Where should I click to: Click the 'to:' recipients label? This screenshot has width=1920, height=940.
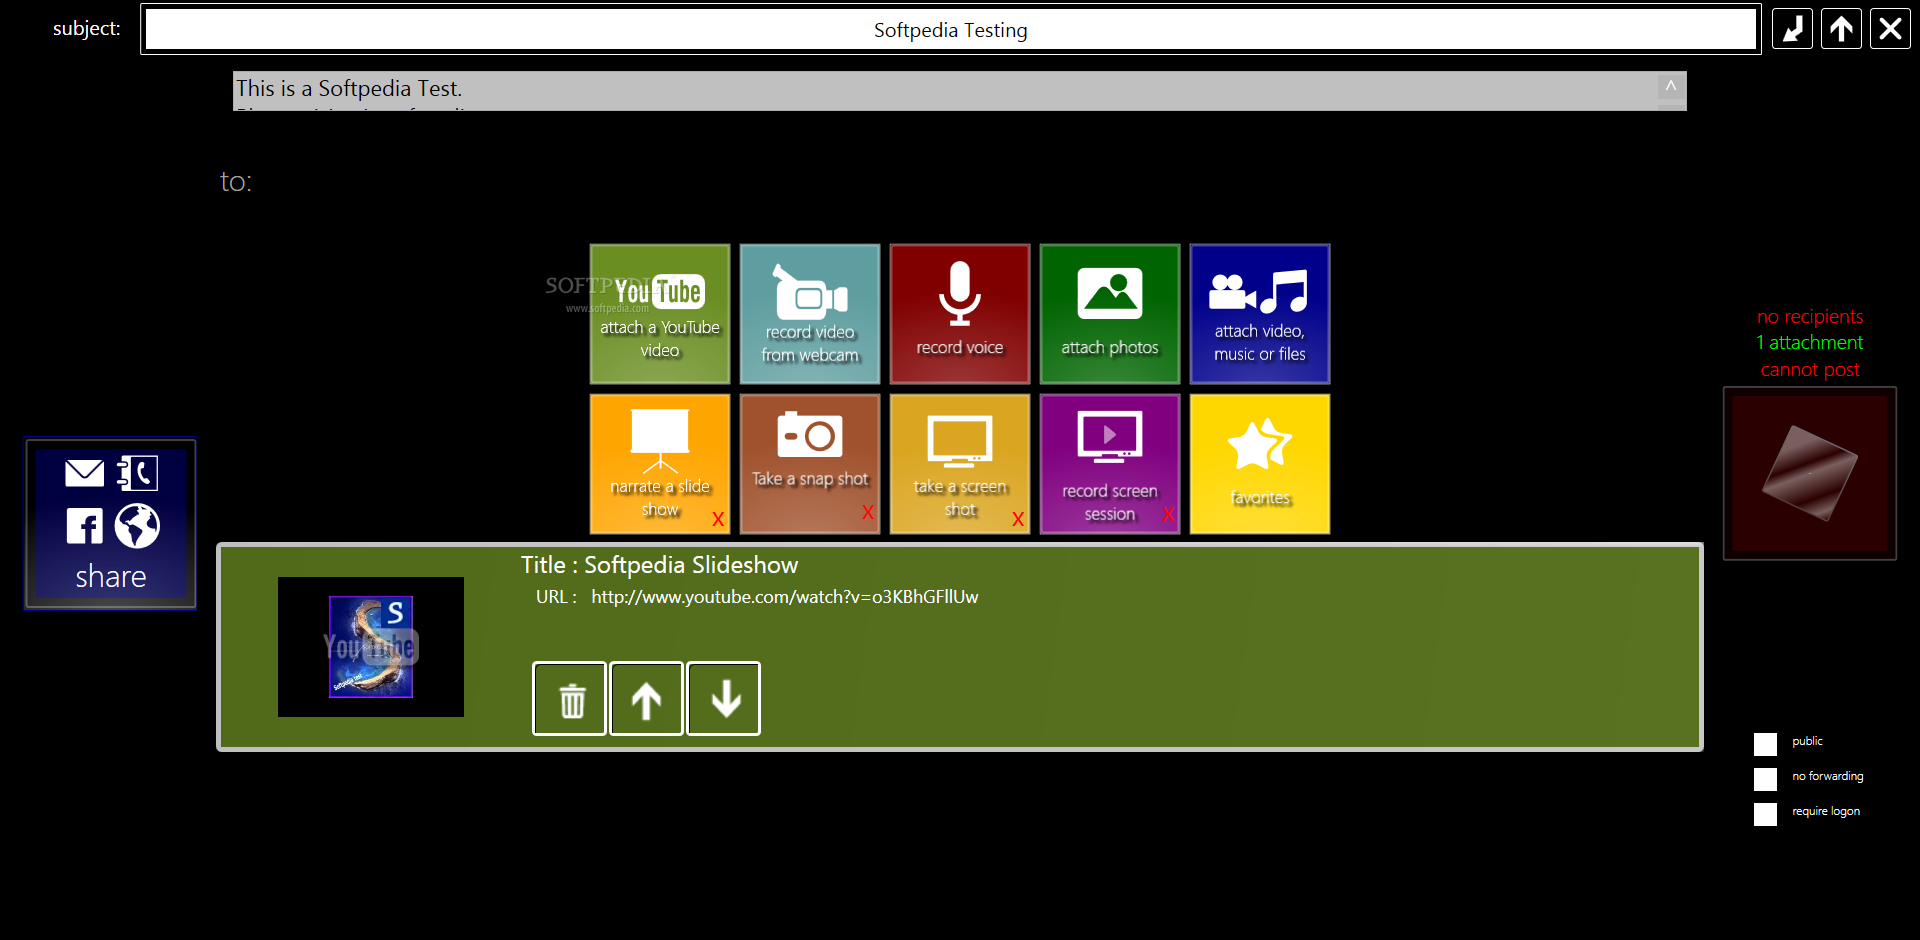coord(236,181)
